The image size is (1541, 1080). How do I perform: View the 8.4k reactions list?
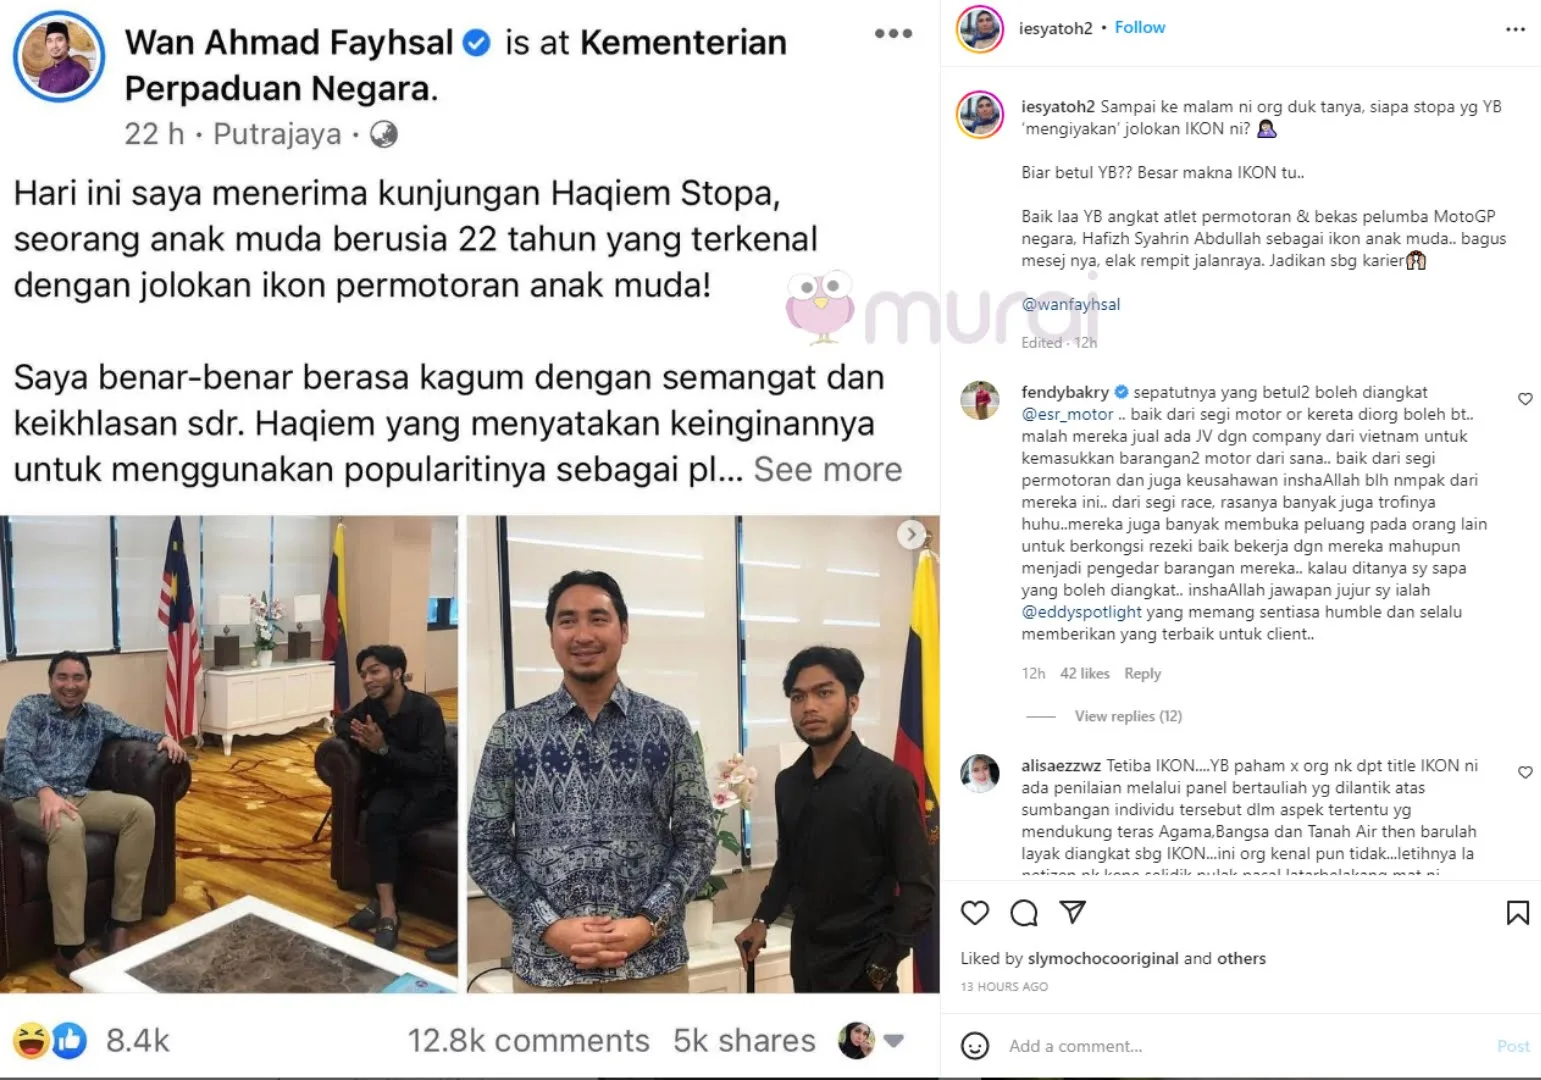click(137, 1041)
